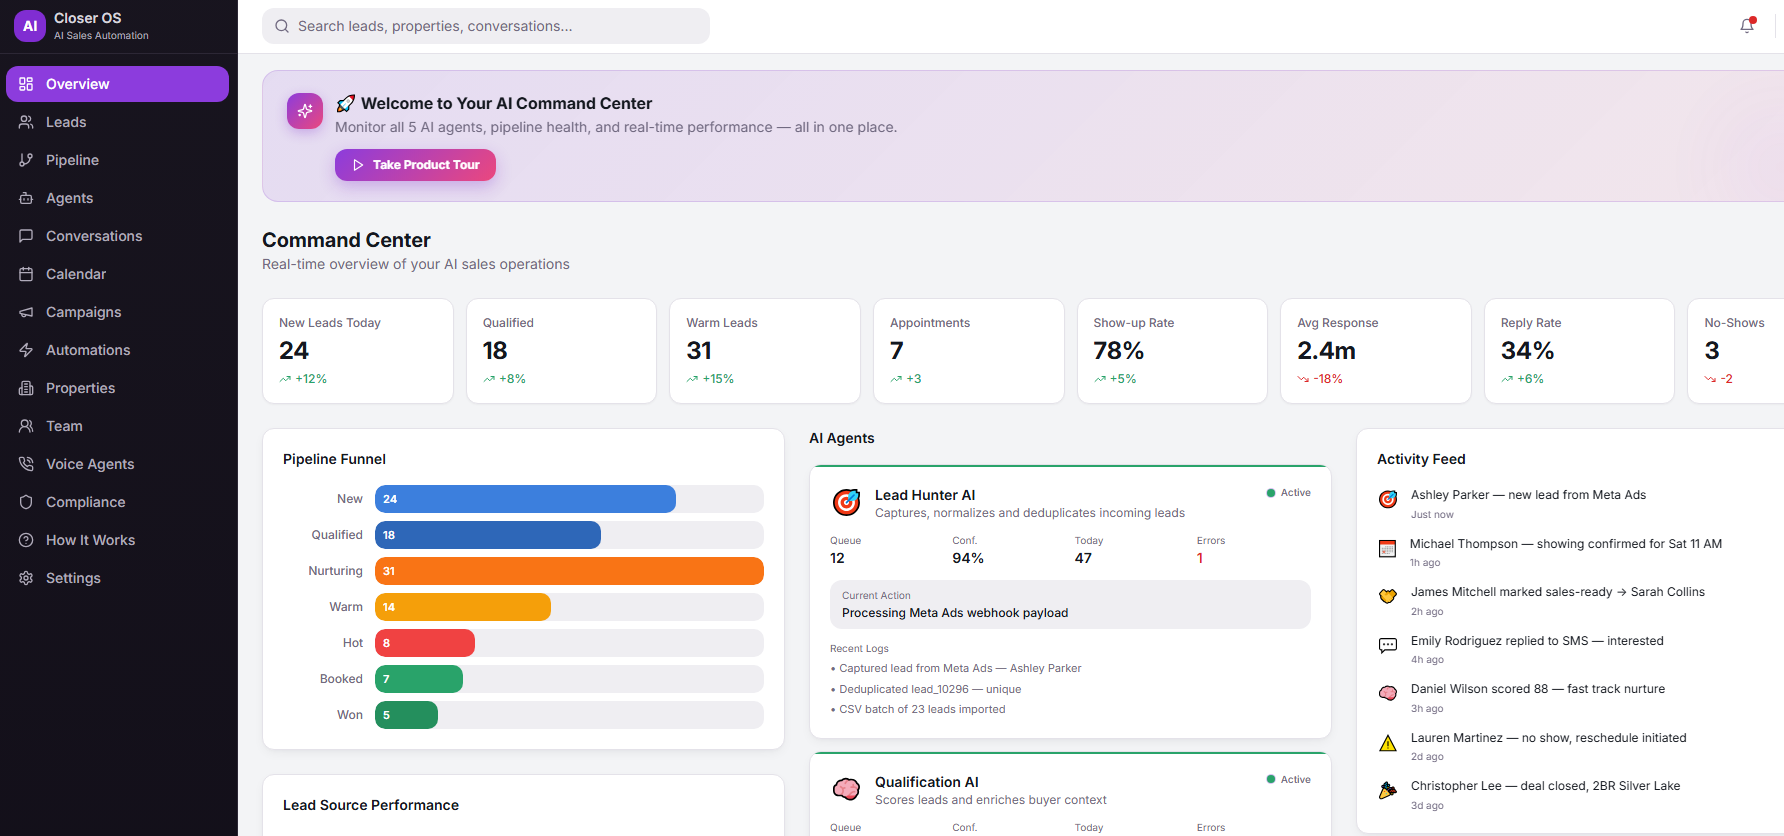Screen dimensions: 1784x836
Task: Open the Leads menu item
Action: pyautogui.click(x=117, y=122)
